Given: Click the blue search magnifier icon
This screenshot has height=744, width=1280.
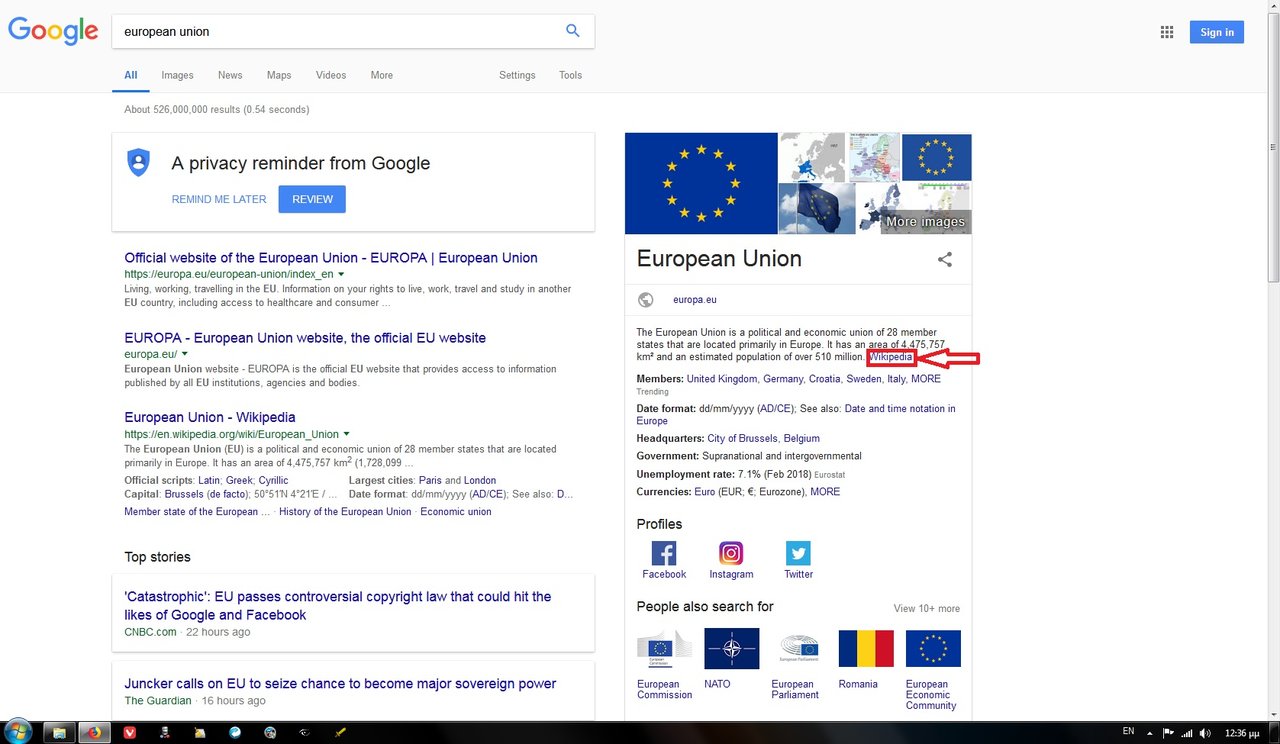Looking at the screenshot, I should point(572,31).
